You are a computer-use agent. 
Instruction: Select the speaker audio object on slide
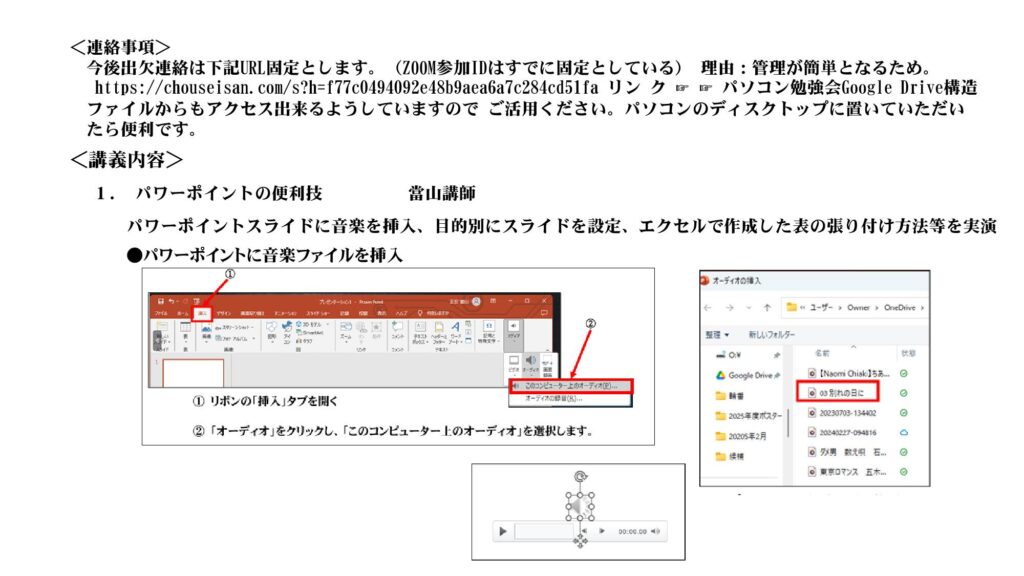(x=579, y=508)
